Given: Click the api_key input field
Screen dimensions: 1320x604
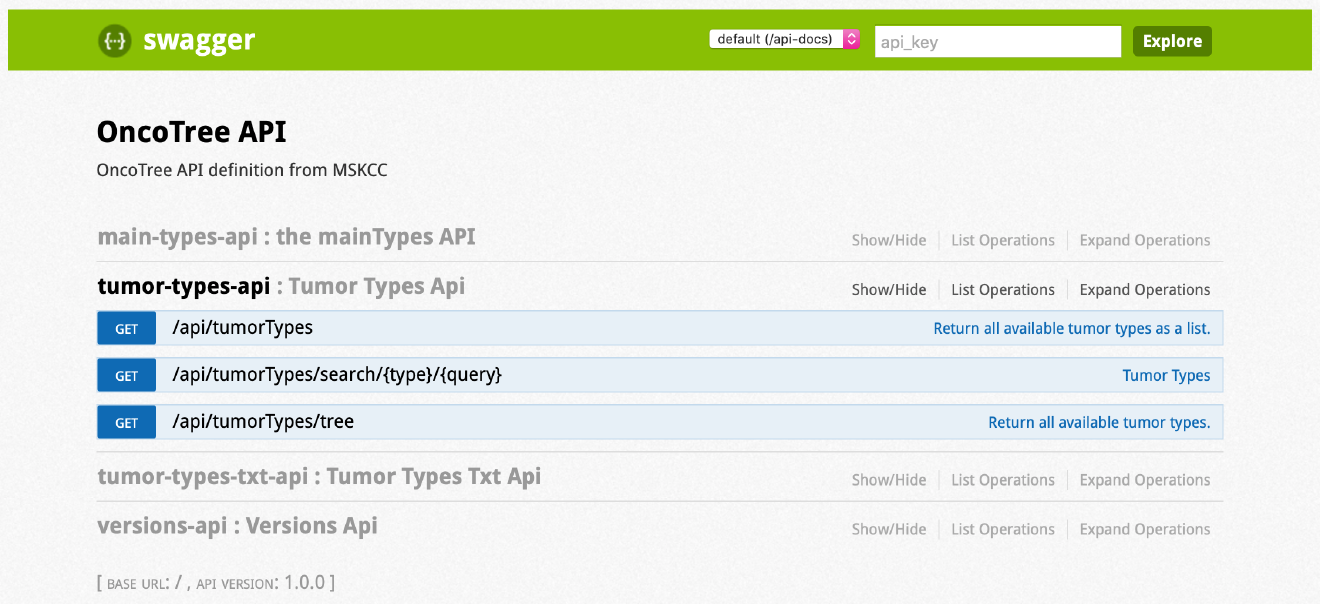Looking at the screenshot, I should coord(997,41).
